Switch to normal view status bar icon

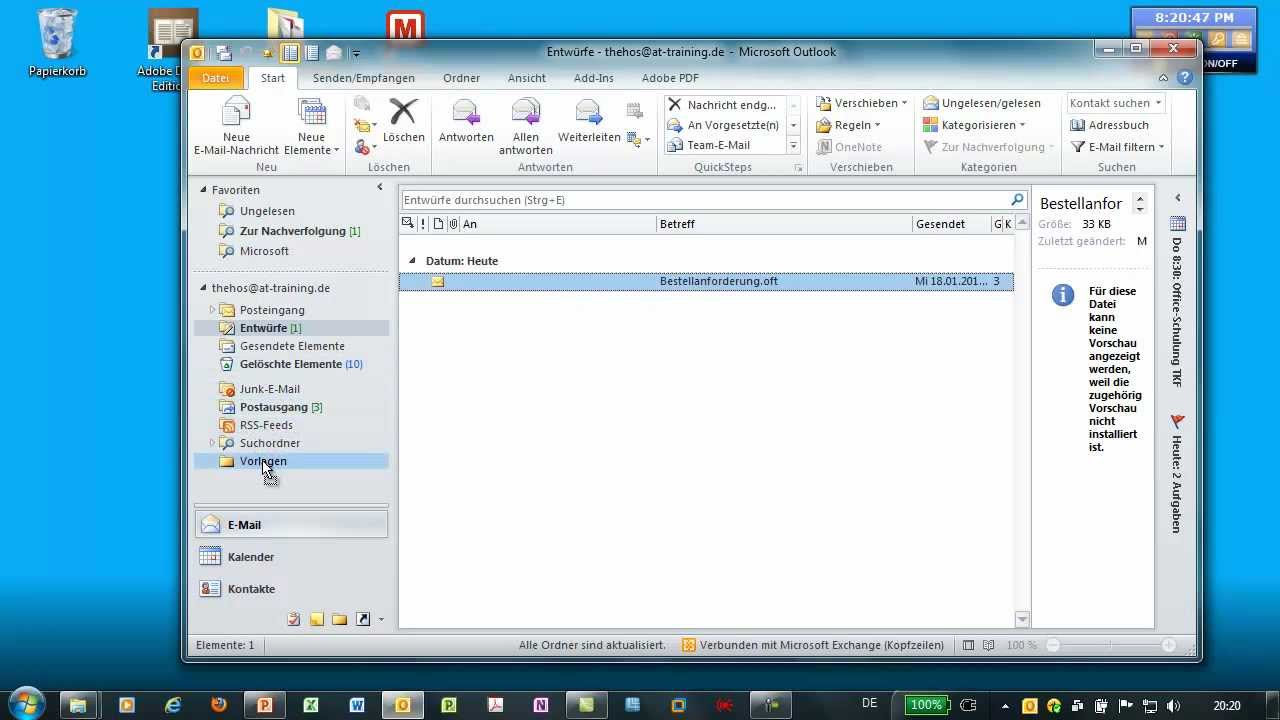point(968,646)
